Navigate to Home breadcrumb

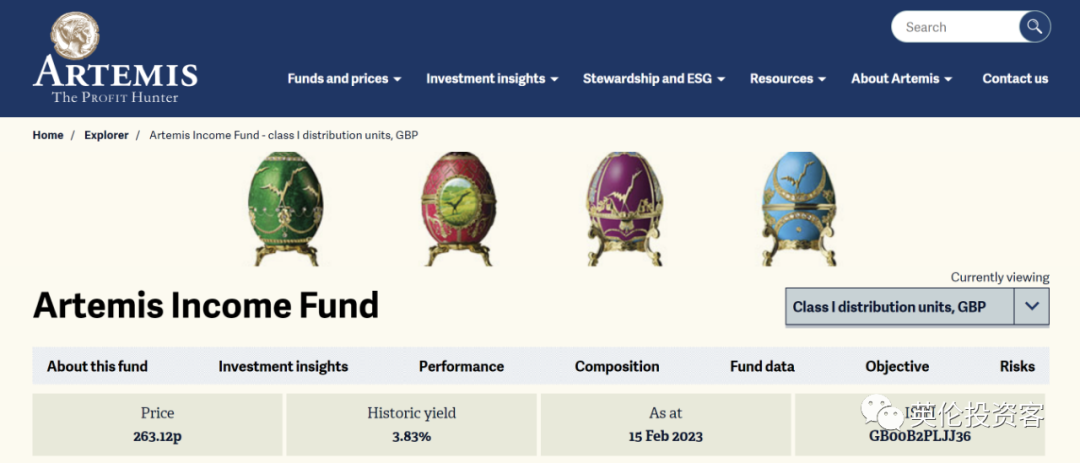click(48, 135)
